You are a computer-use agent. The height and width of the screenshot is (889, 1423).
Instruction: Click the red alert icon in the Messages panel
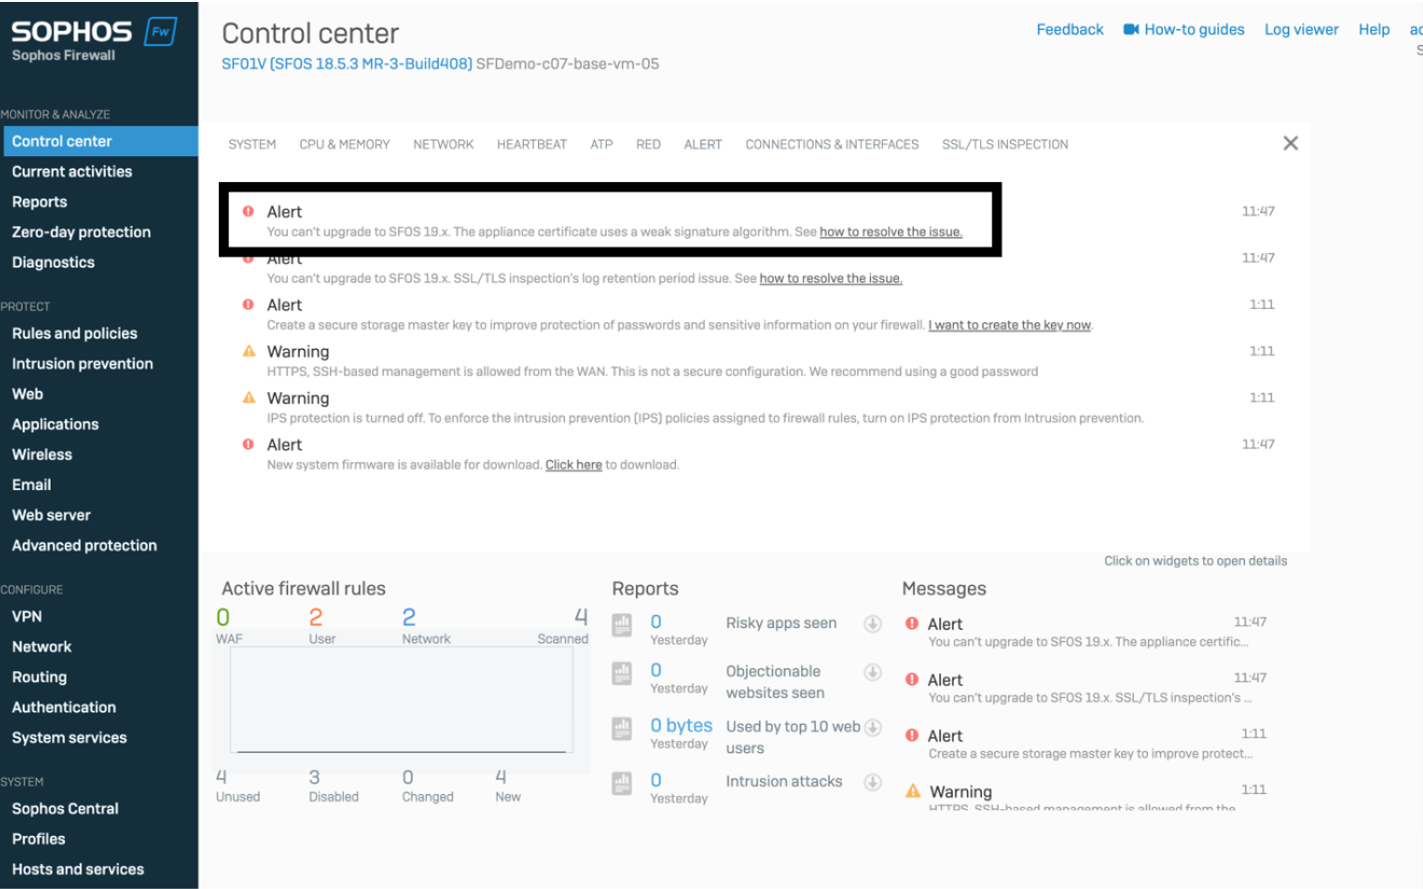coord(913,623)
